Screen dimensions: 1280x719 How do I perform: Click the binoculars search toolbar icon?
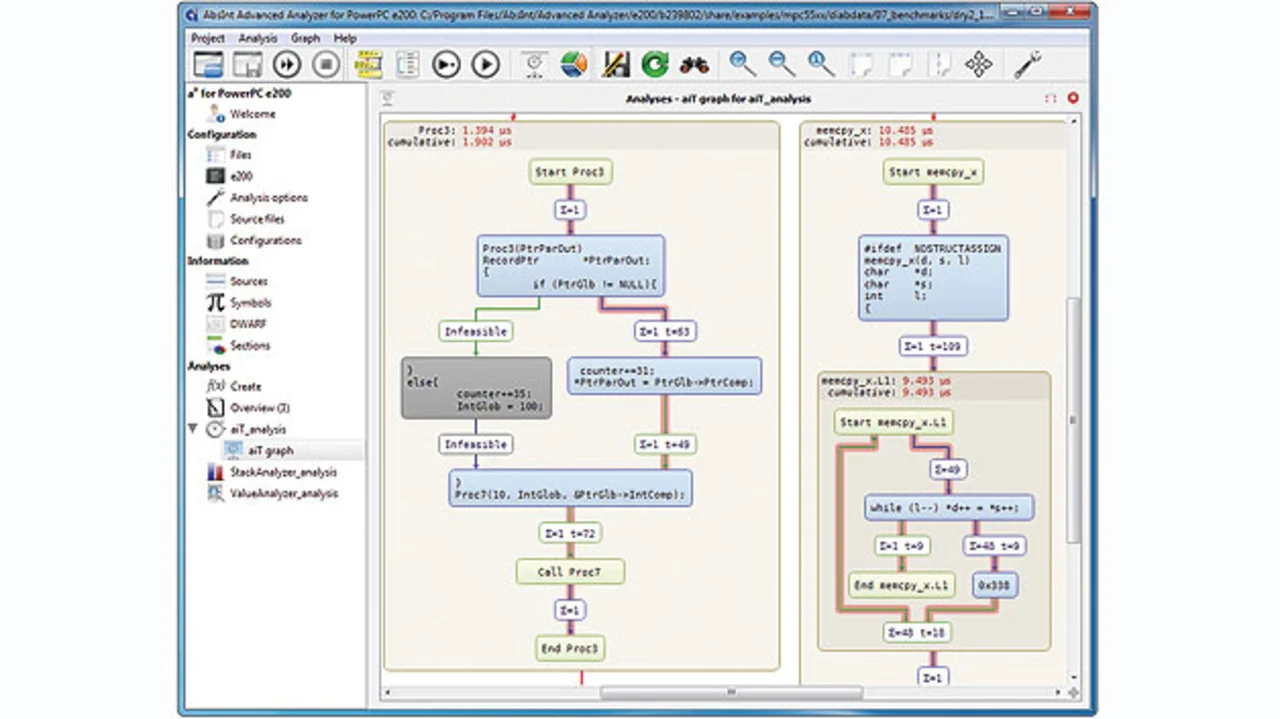tap(694, 65)
